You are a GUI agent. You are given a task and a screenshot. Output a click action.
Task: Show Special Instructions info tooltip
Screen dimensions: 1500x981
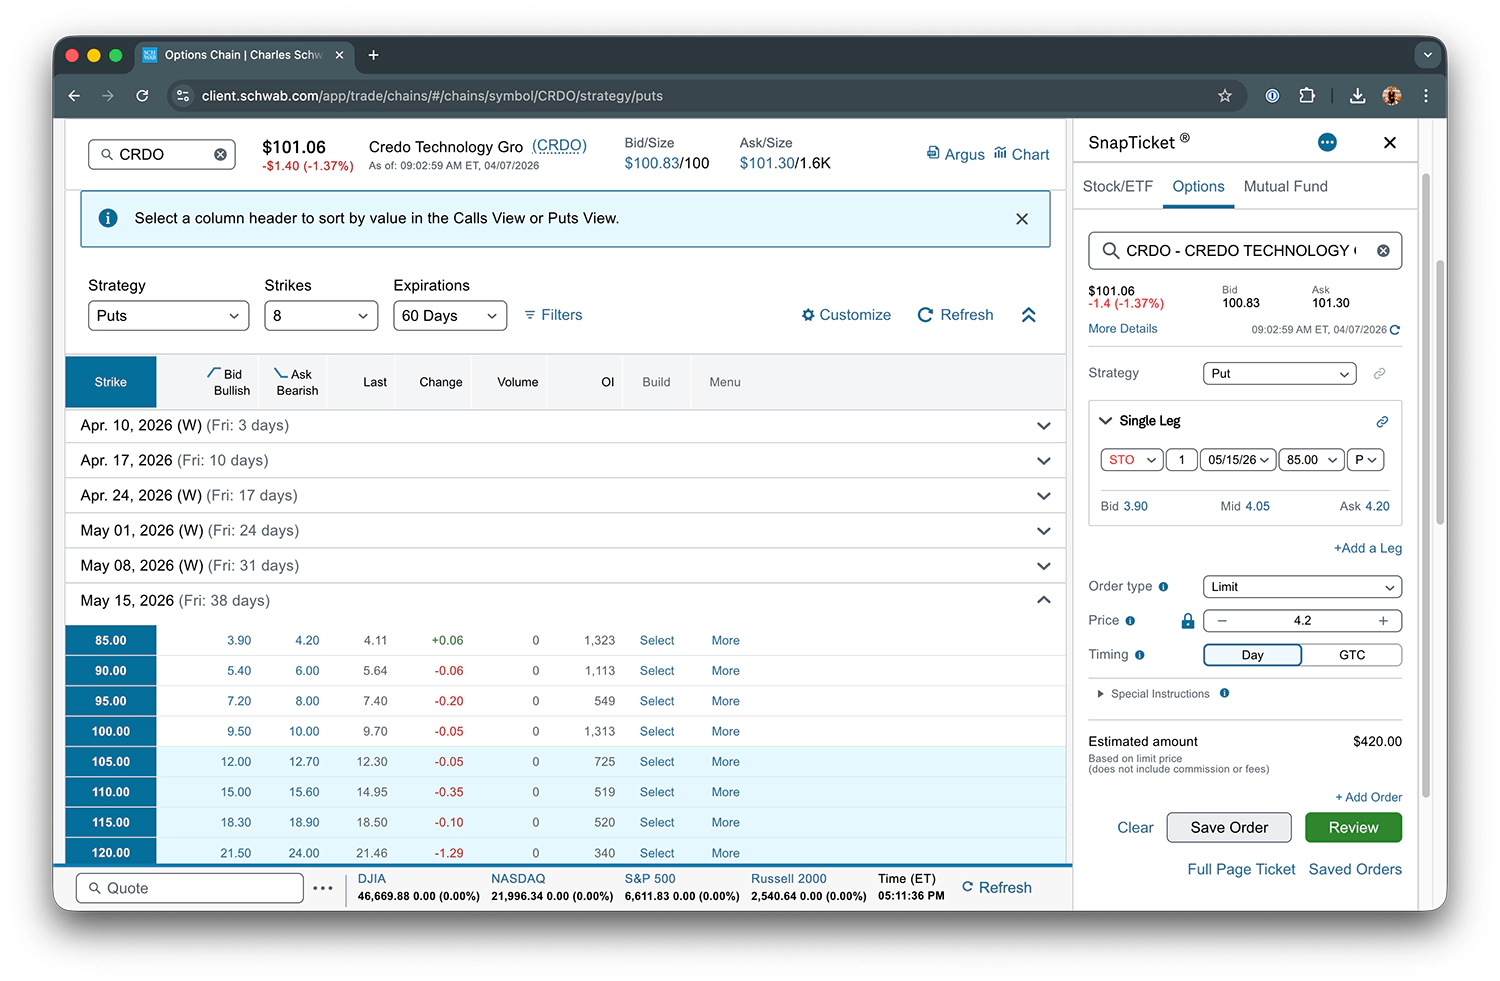point(1225,693)
